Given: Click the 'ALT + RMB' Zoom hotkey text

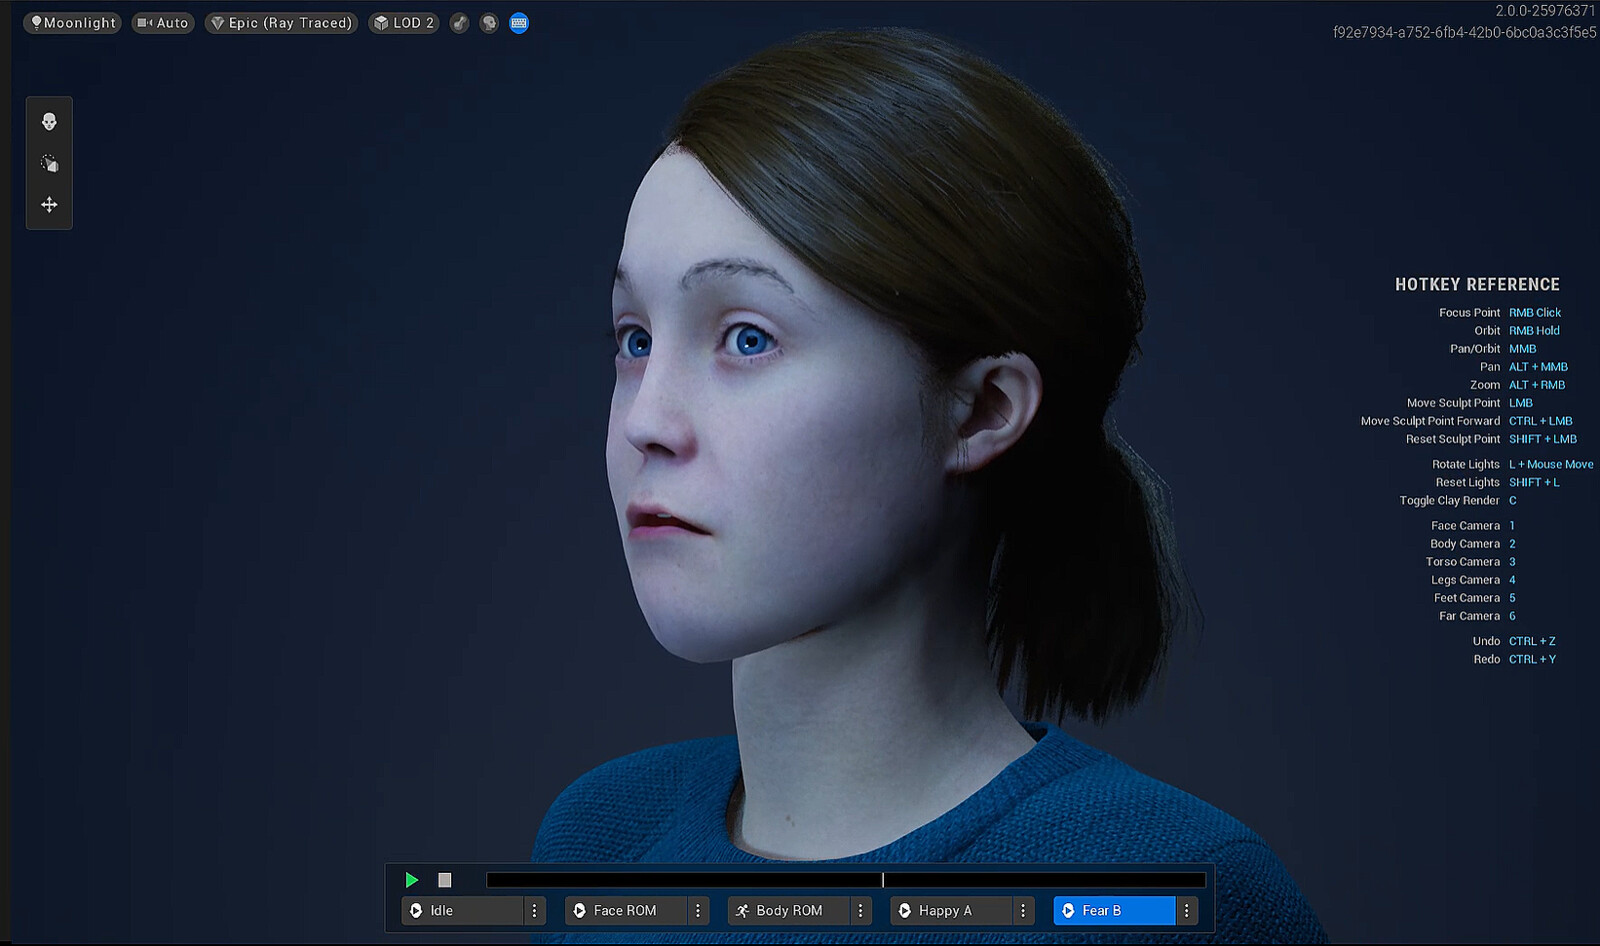Looking at the screenshot, I should pyautogui.click(x=1537, y=385).
